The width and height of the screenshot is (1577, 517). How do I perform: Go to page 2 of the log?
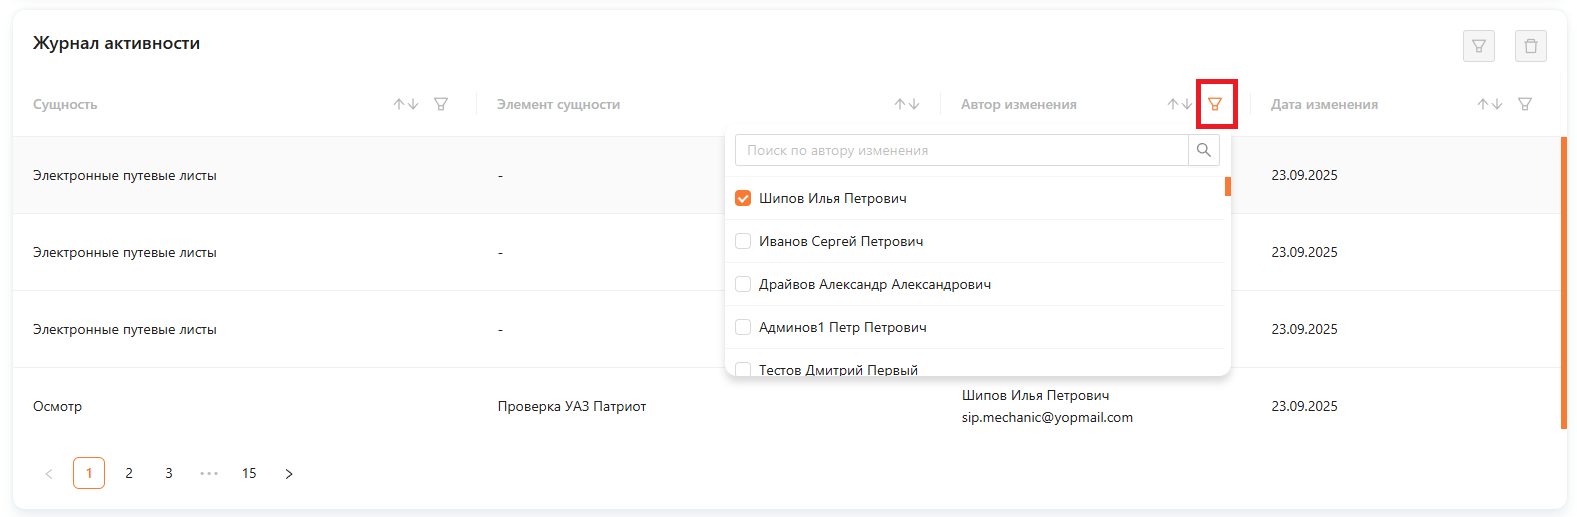pyautogui.click(x=129, y=473)
